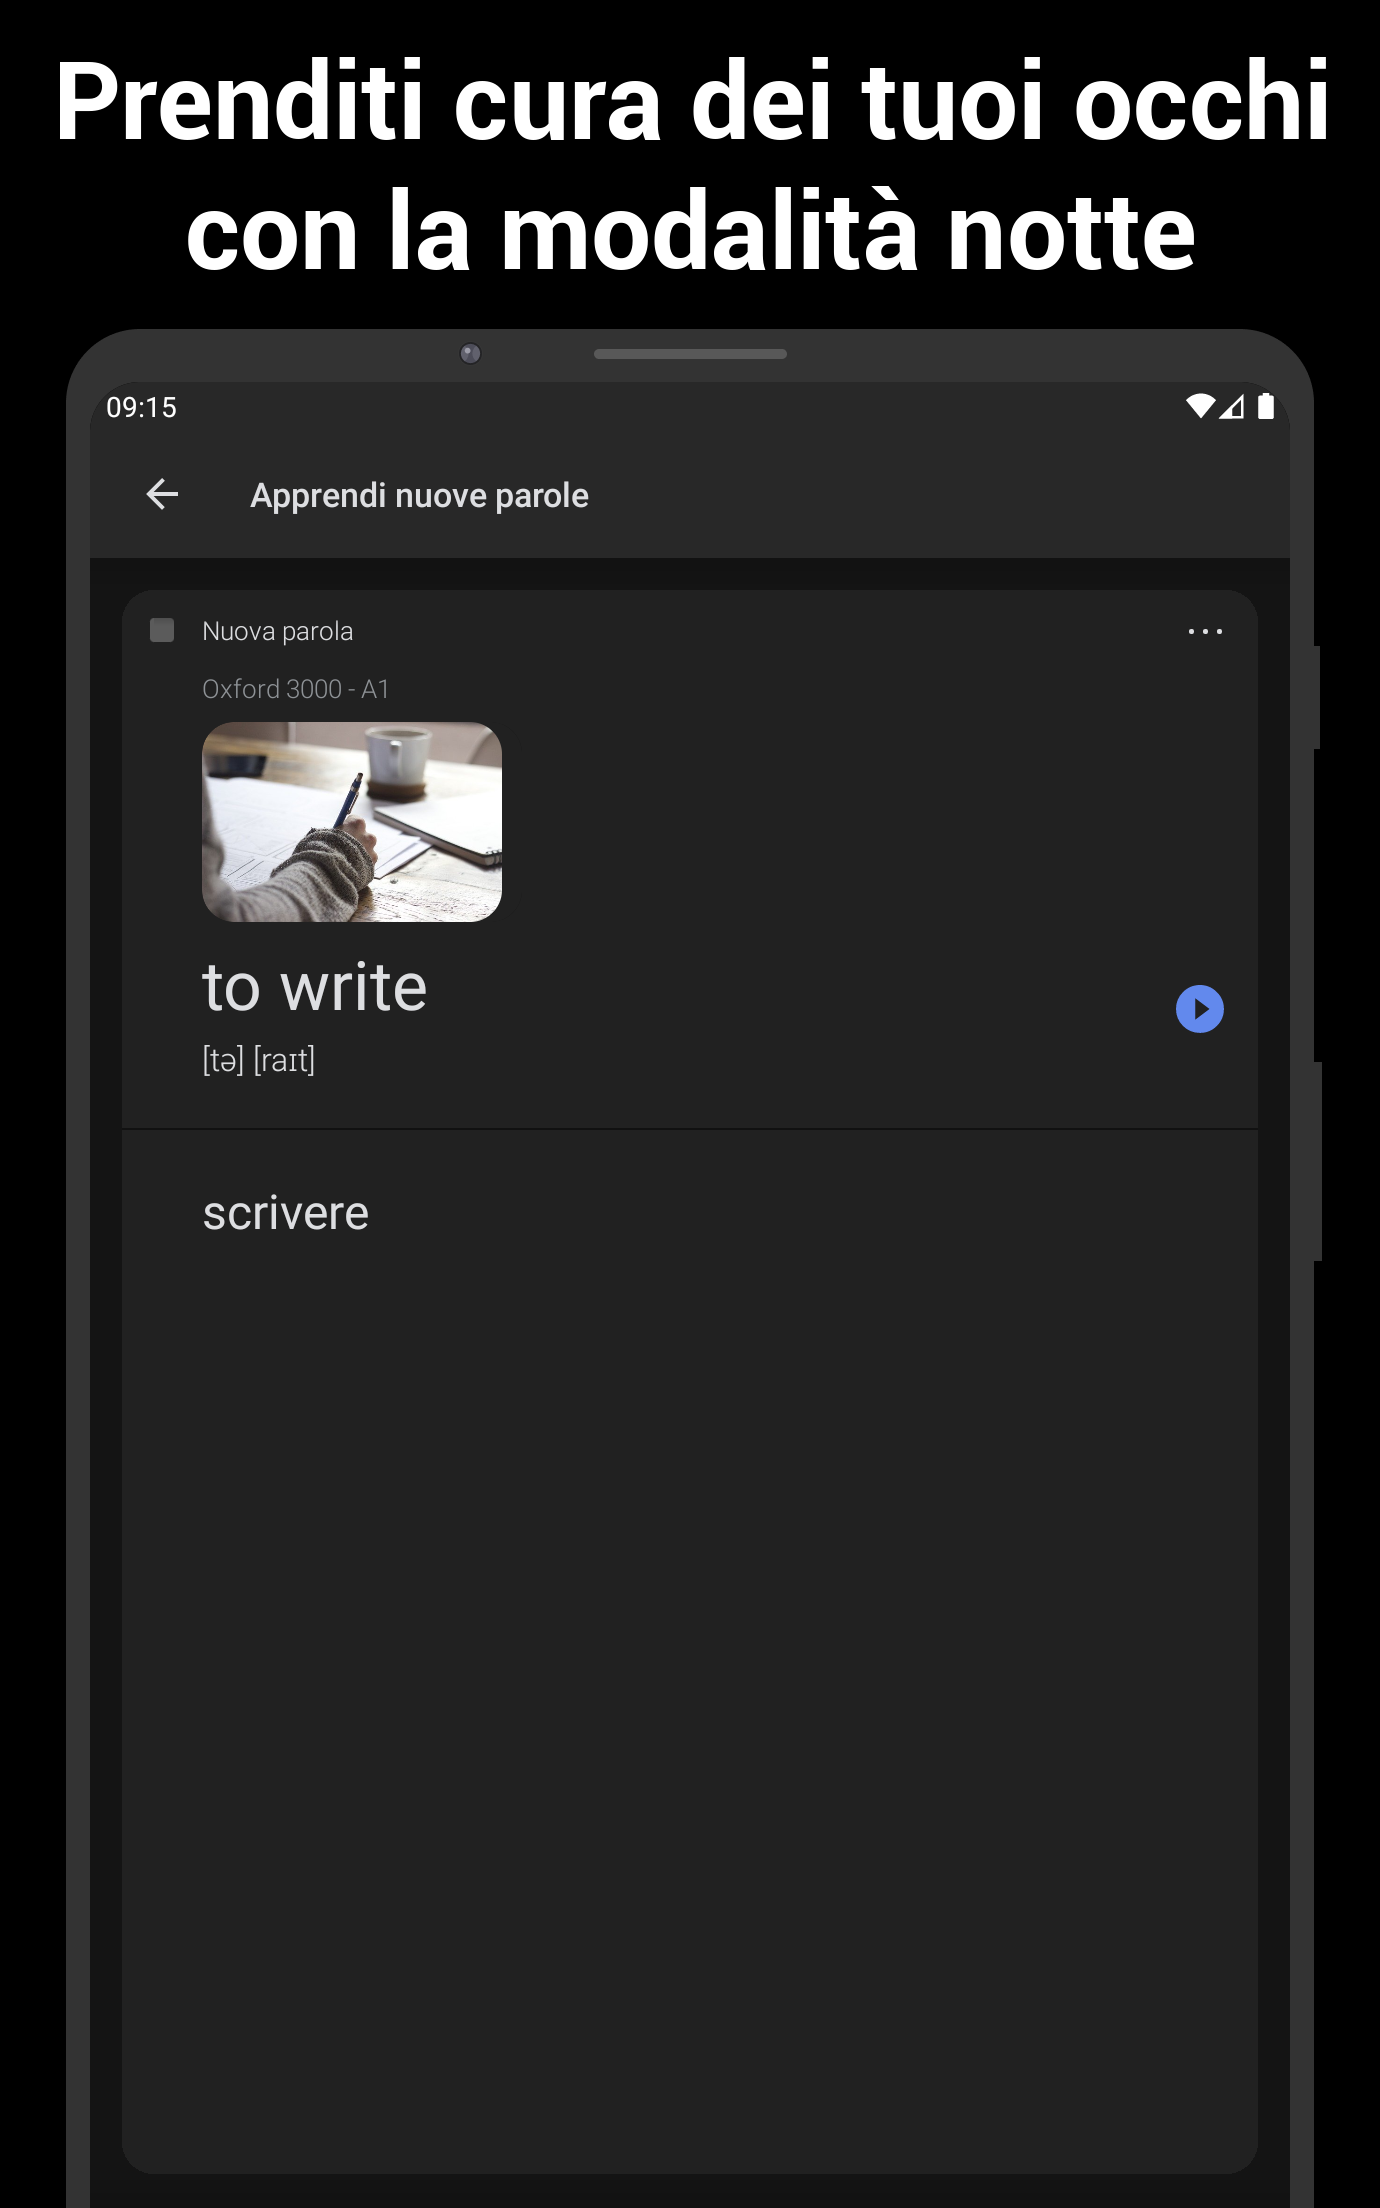Tap the translation "scrivere"
The height and width of the screenshot is (2208, 1380).
coord(286,1213)
